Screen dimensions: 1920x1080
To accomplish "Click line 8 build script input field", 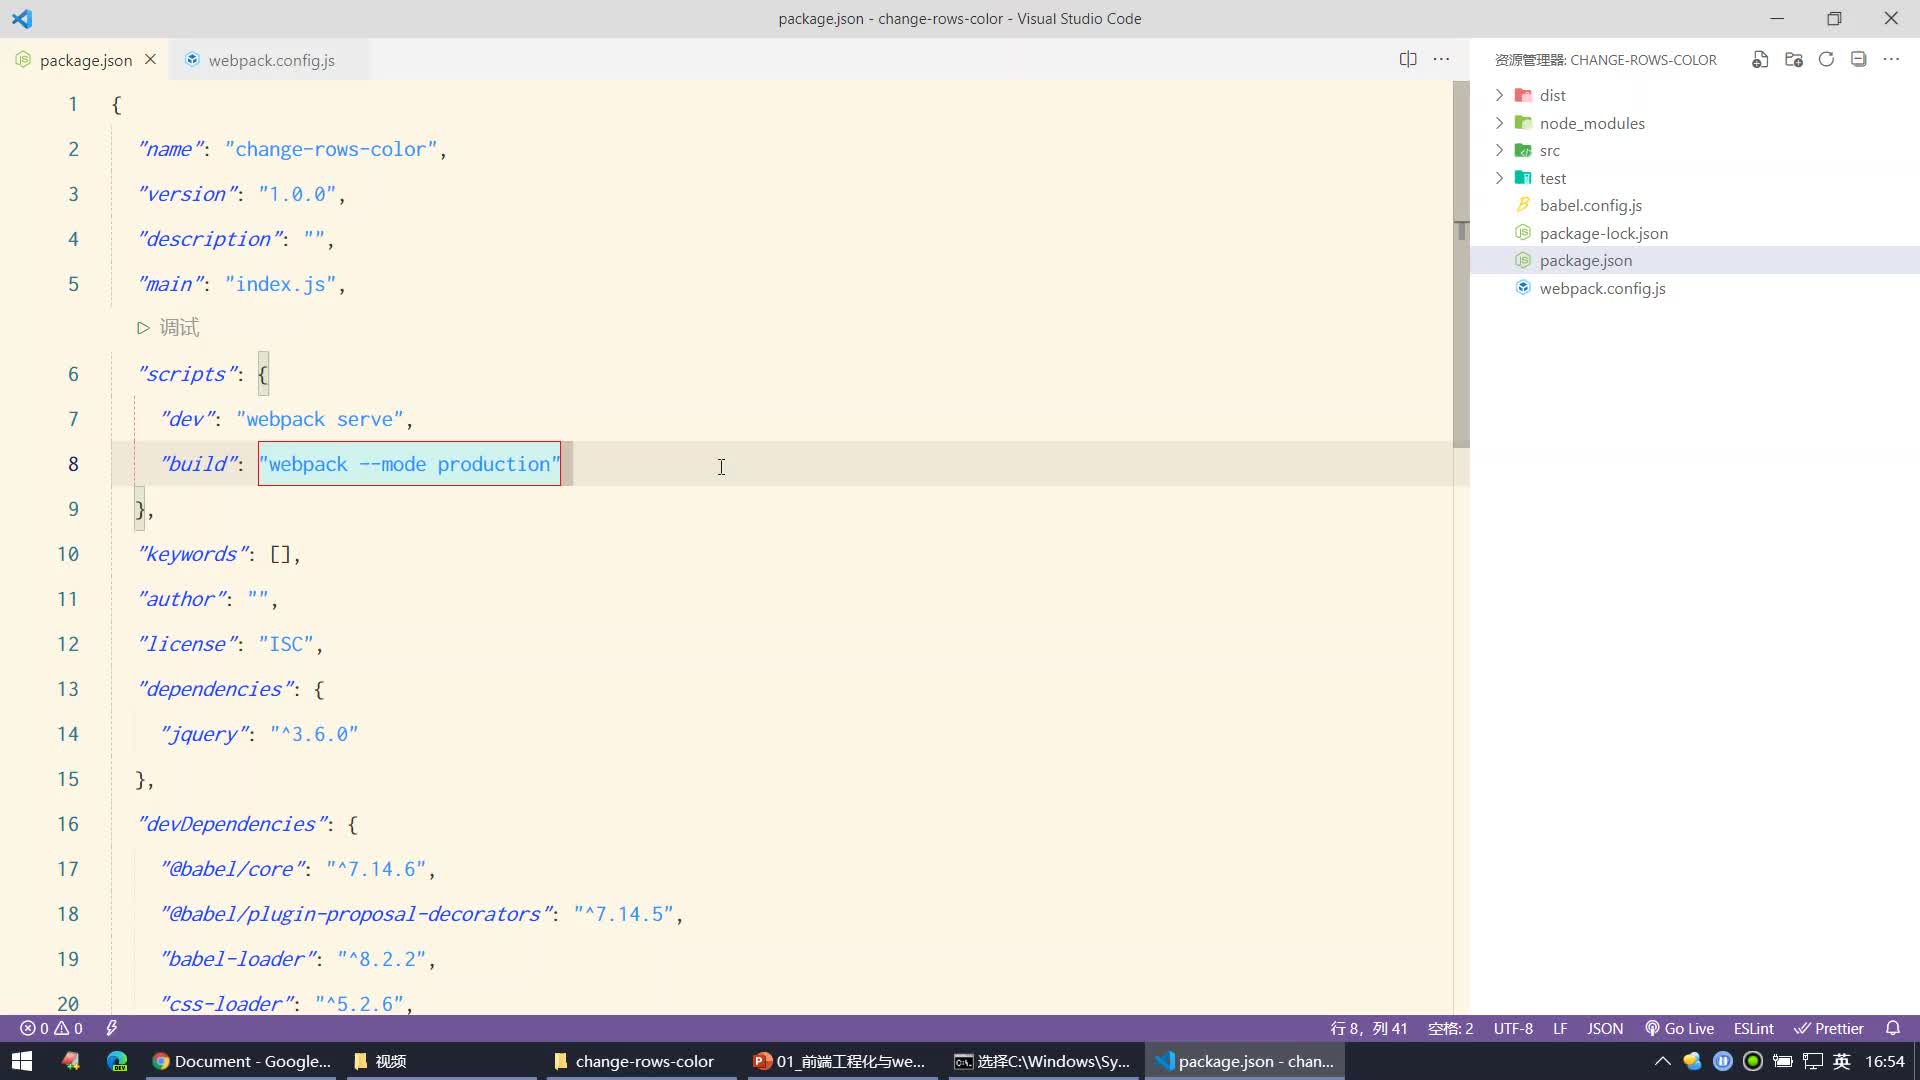I will pyautogui.click(x=409, y=464).
